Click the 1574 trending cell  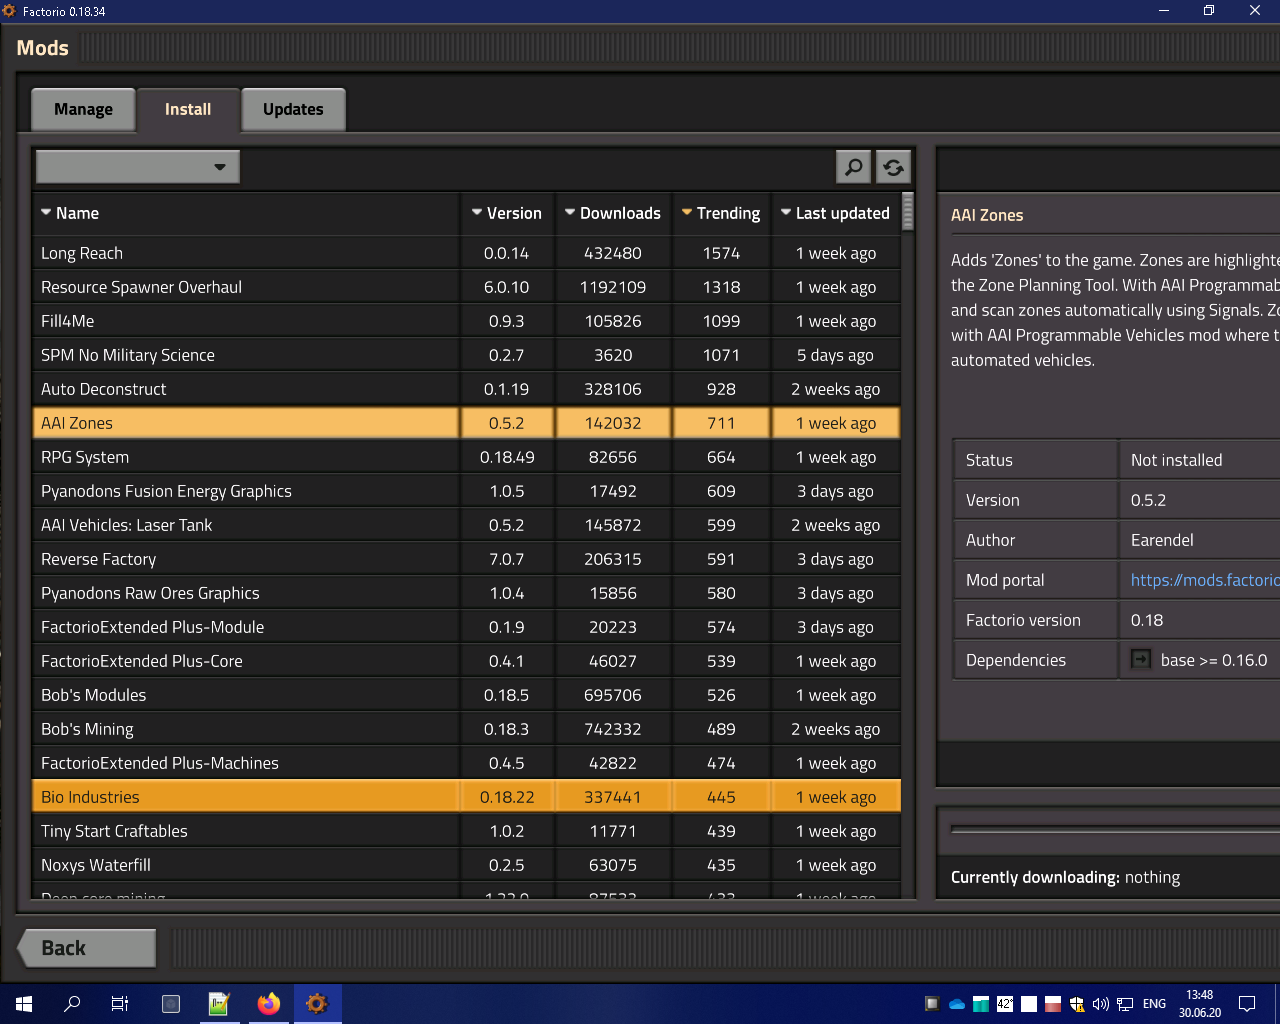[x=721, y=253]
